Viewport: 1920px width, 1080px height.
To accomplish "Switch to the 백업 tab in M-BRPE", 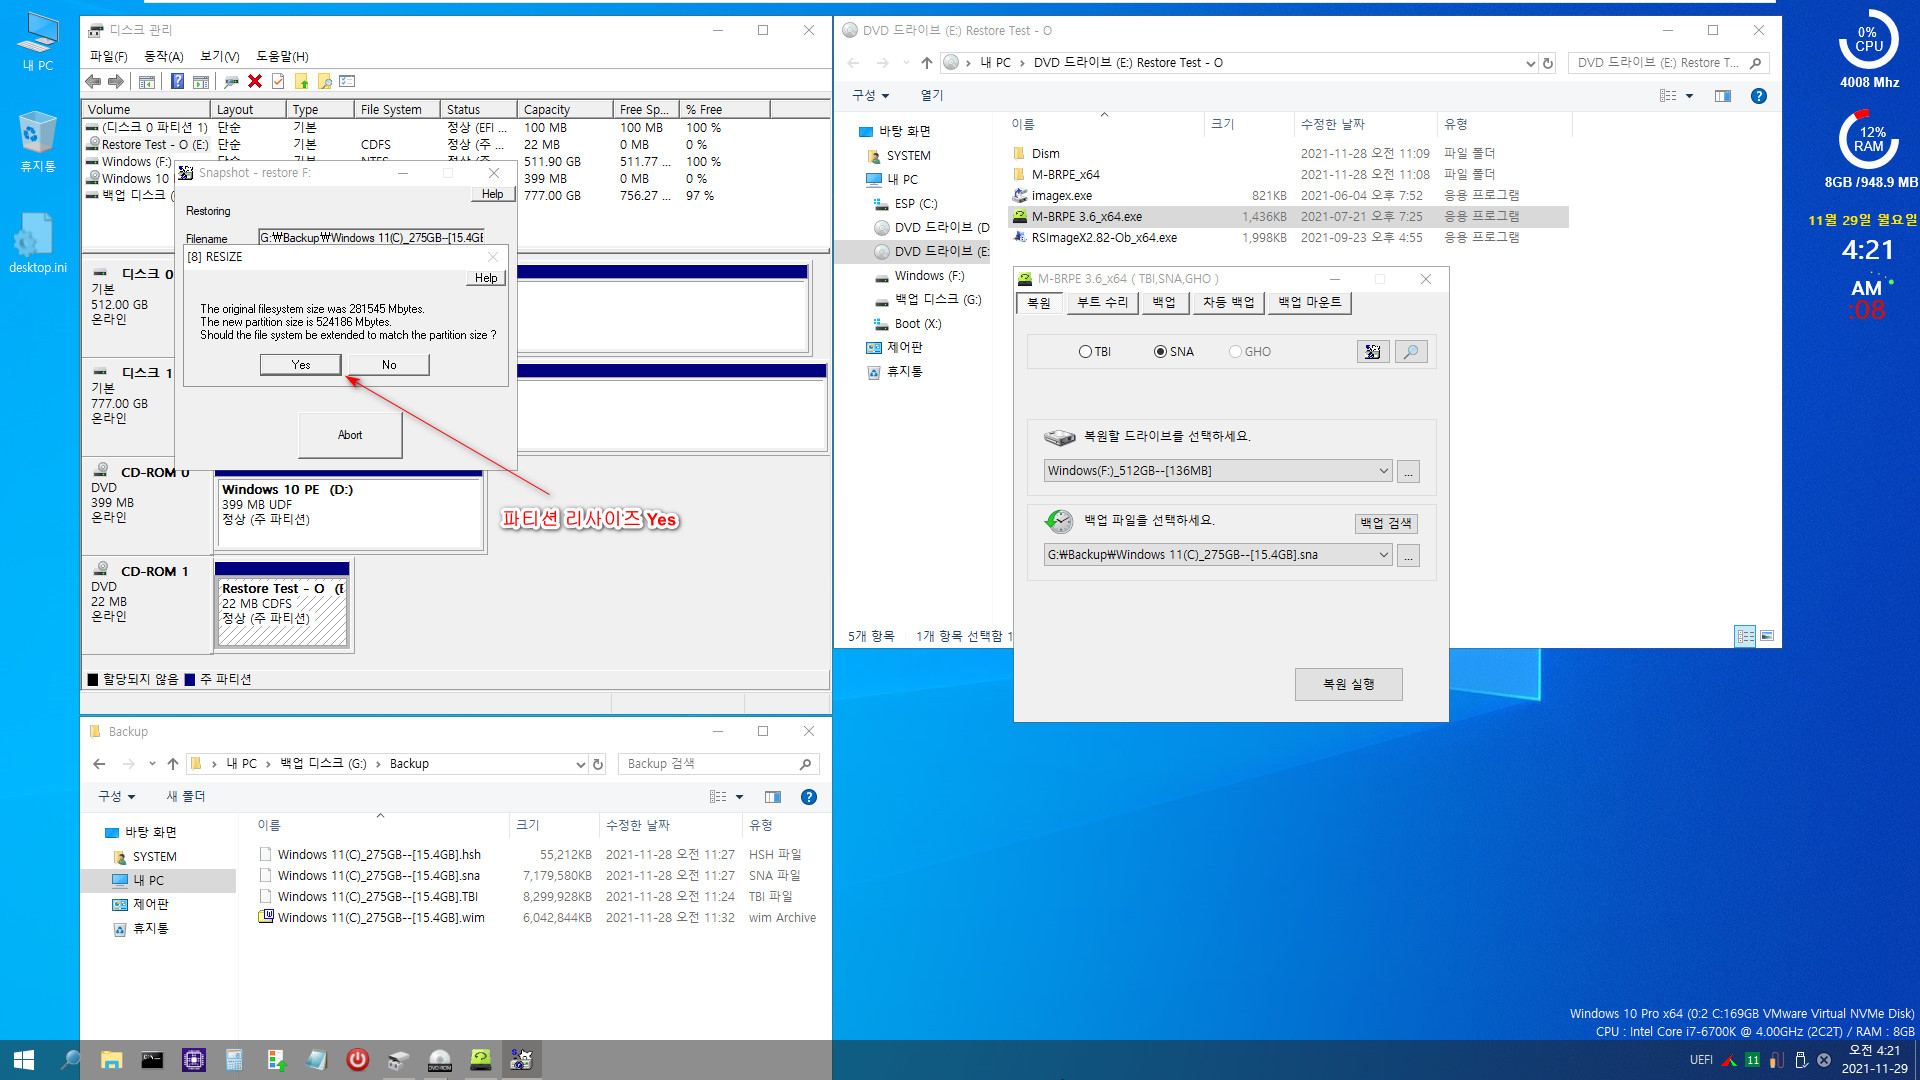I will (1164, 302).
